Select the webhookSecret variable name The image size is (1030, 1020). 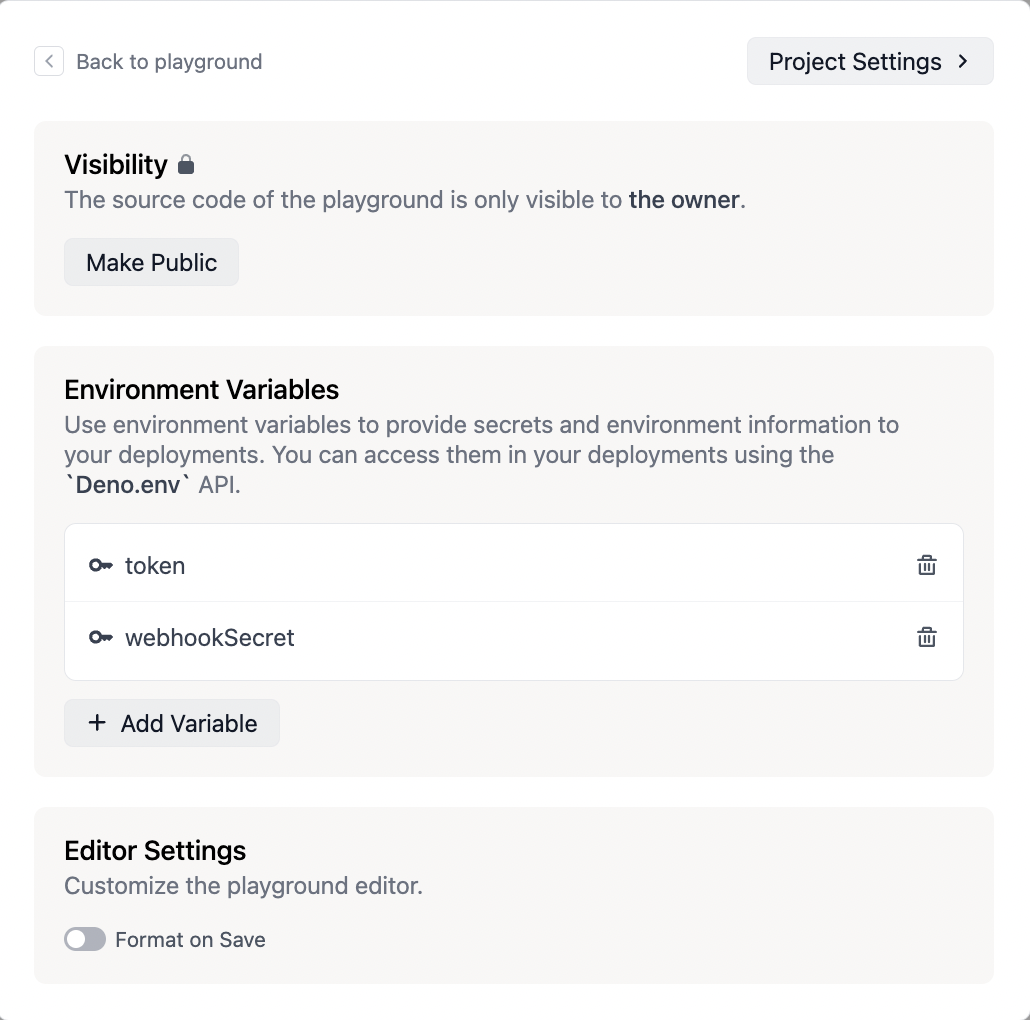point(210,638)
